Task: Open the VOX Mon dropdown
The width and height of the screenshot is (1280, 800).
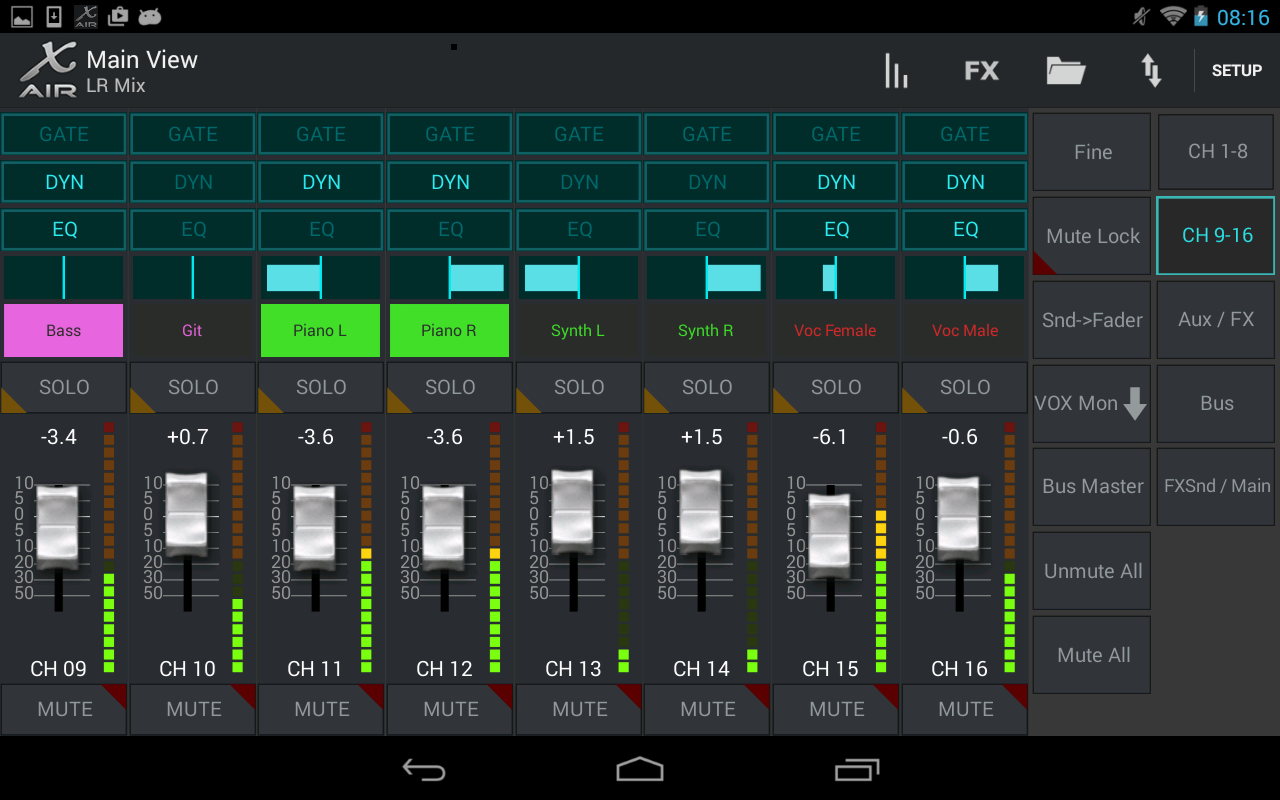Action: (x=1091, y=403)
